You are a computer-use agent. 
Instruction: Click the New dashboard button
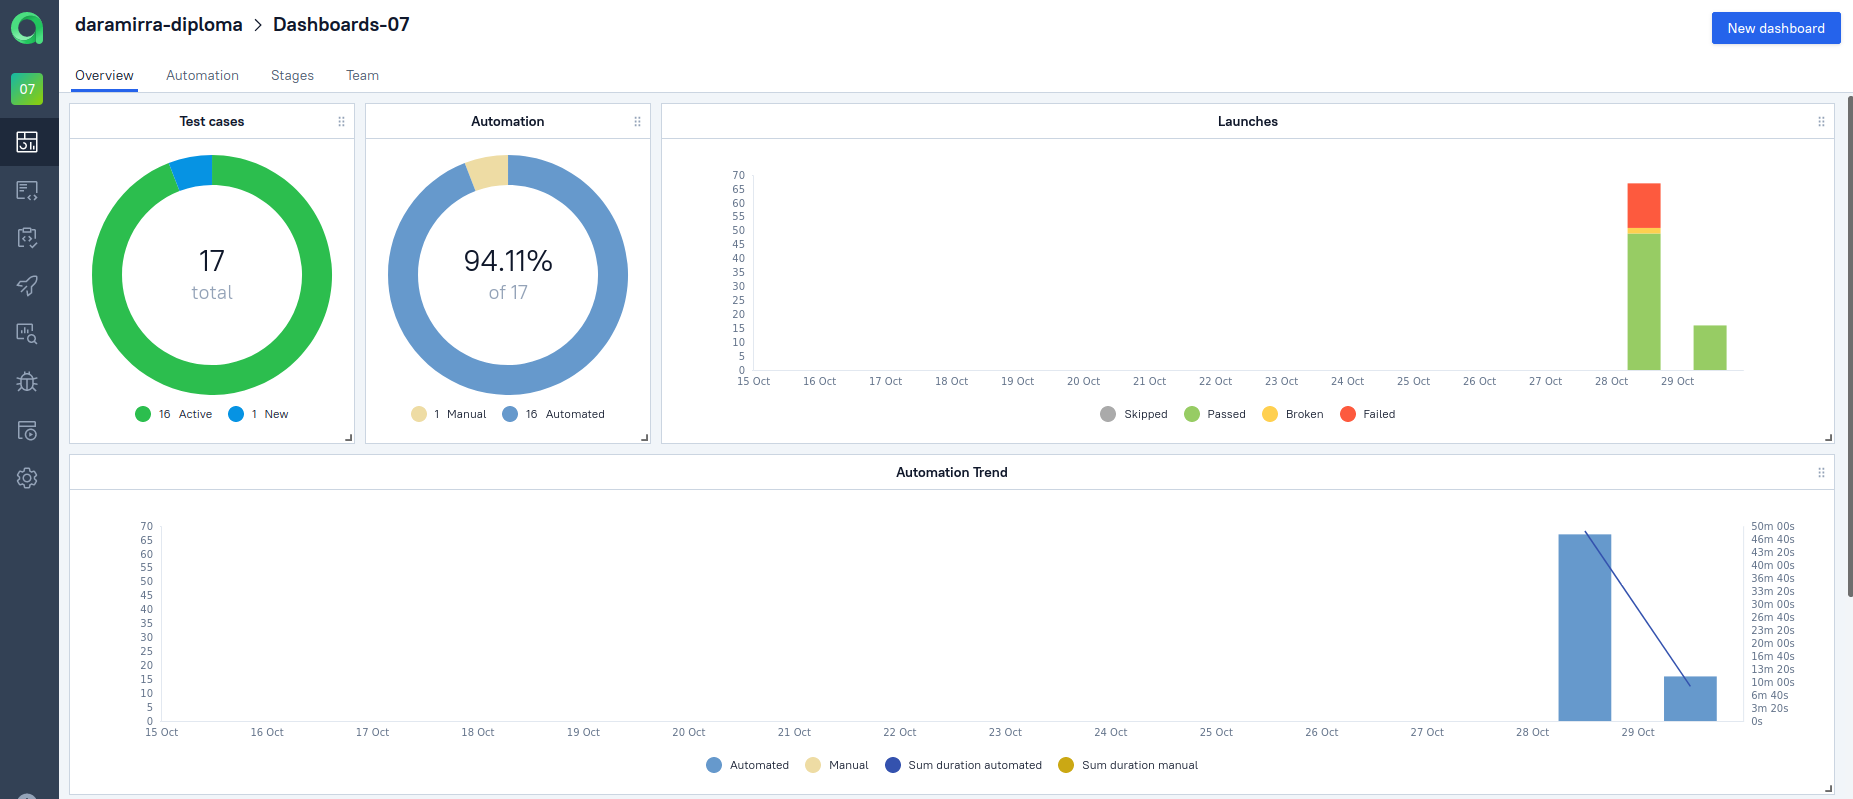(1776, 28)
